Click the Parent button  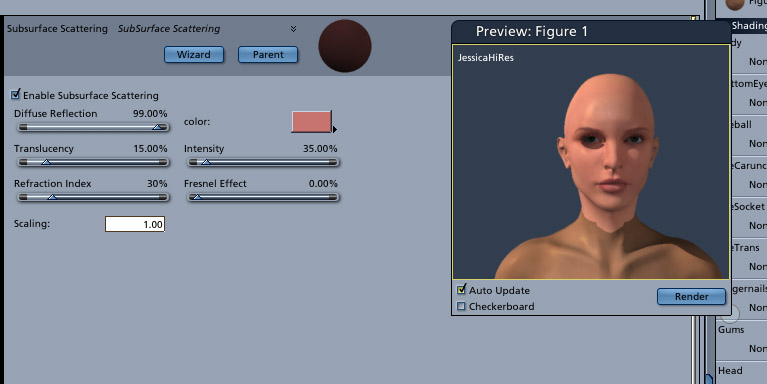[x=268, y=54]
